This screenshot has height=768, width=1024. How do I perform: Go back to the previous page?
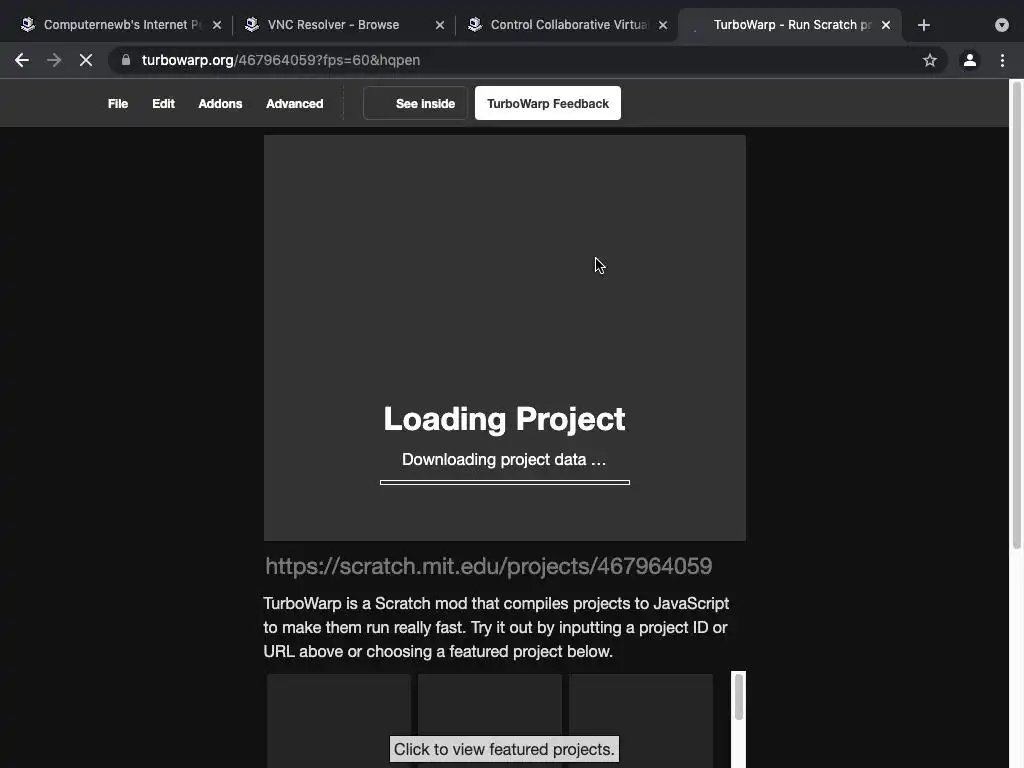click(x=22, y=60)
